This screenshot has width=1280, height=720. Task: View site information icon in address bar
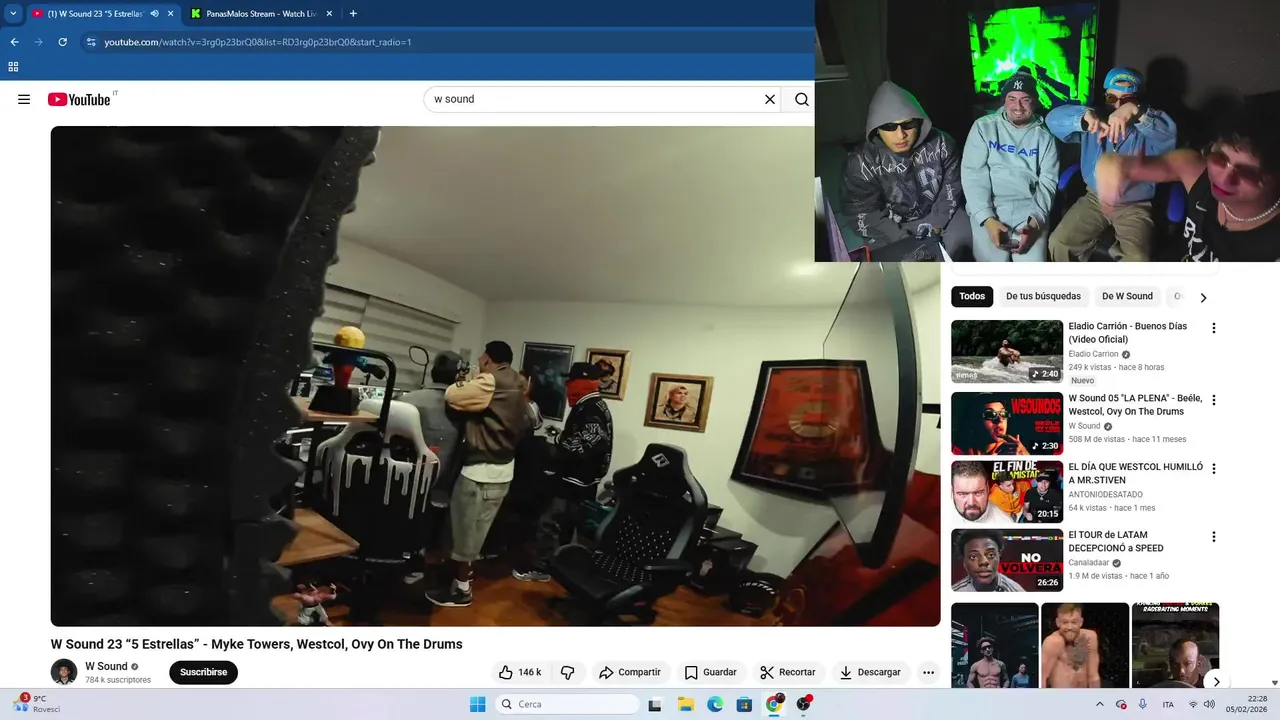(x=91, y=42)
